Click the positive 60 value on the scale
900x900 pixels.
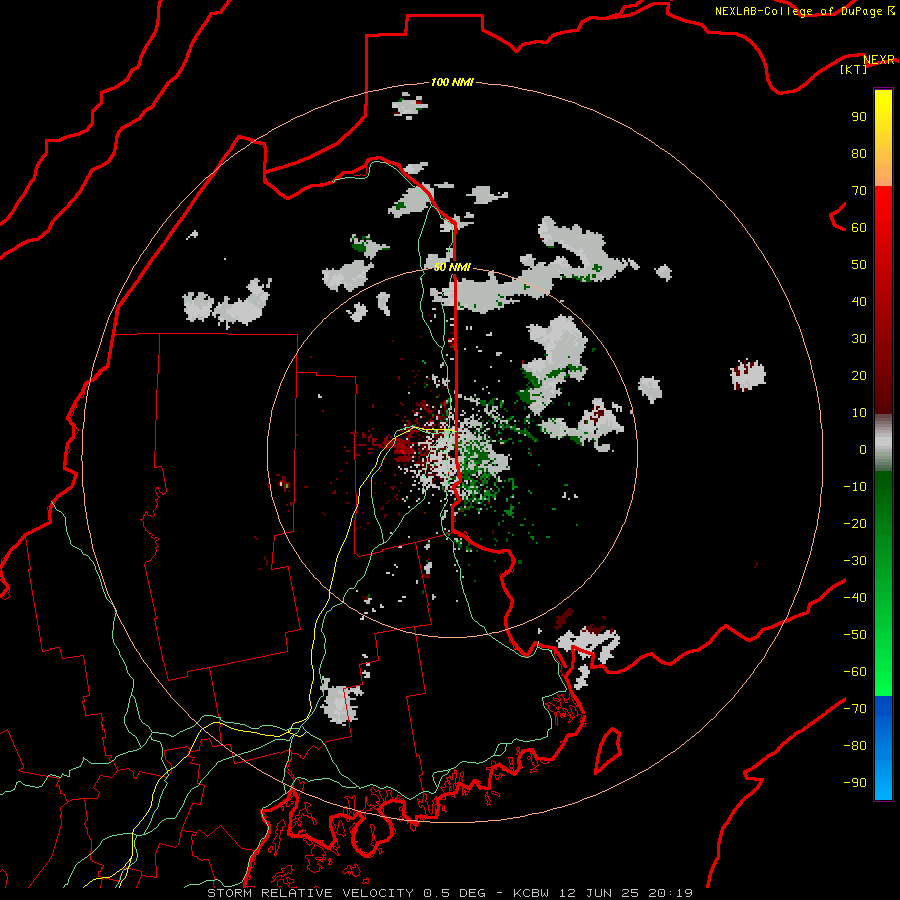pos(859,228)
